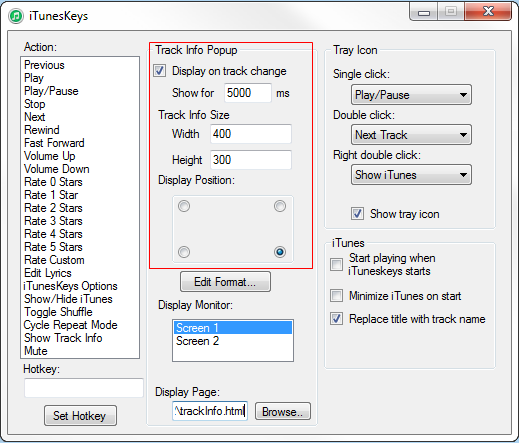The width and height of the screenshot is (519, 443).
Task: Expand the Double click Next Track dropdown
Action: (411, 135)
